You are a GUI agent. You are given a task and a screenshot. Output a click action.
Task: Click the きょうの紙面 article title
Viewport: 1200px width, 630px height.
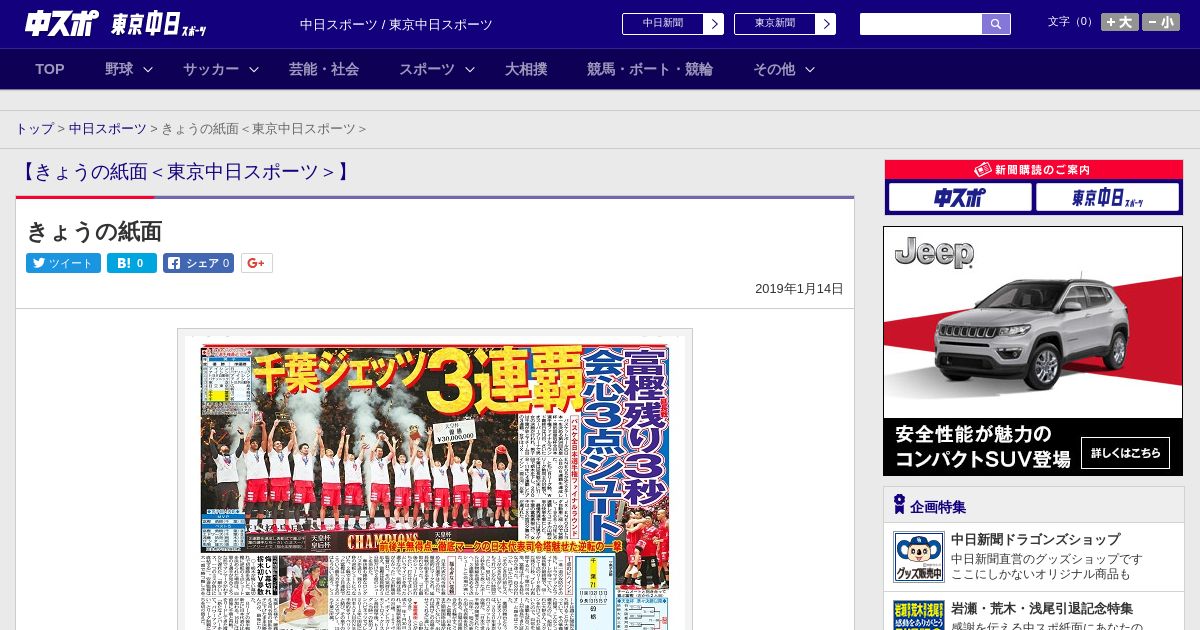[94, 231]
